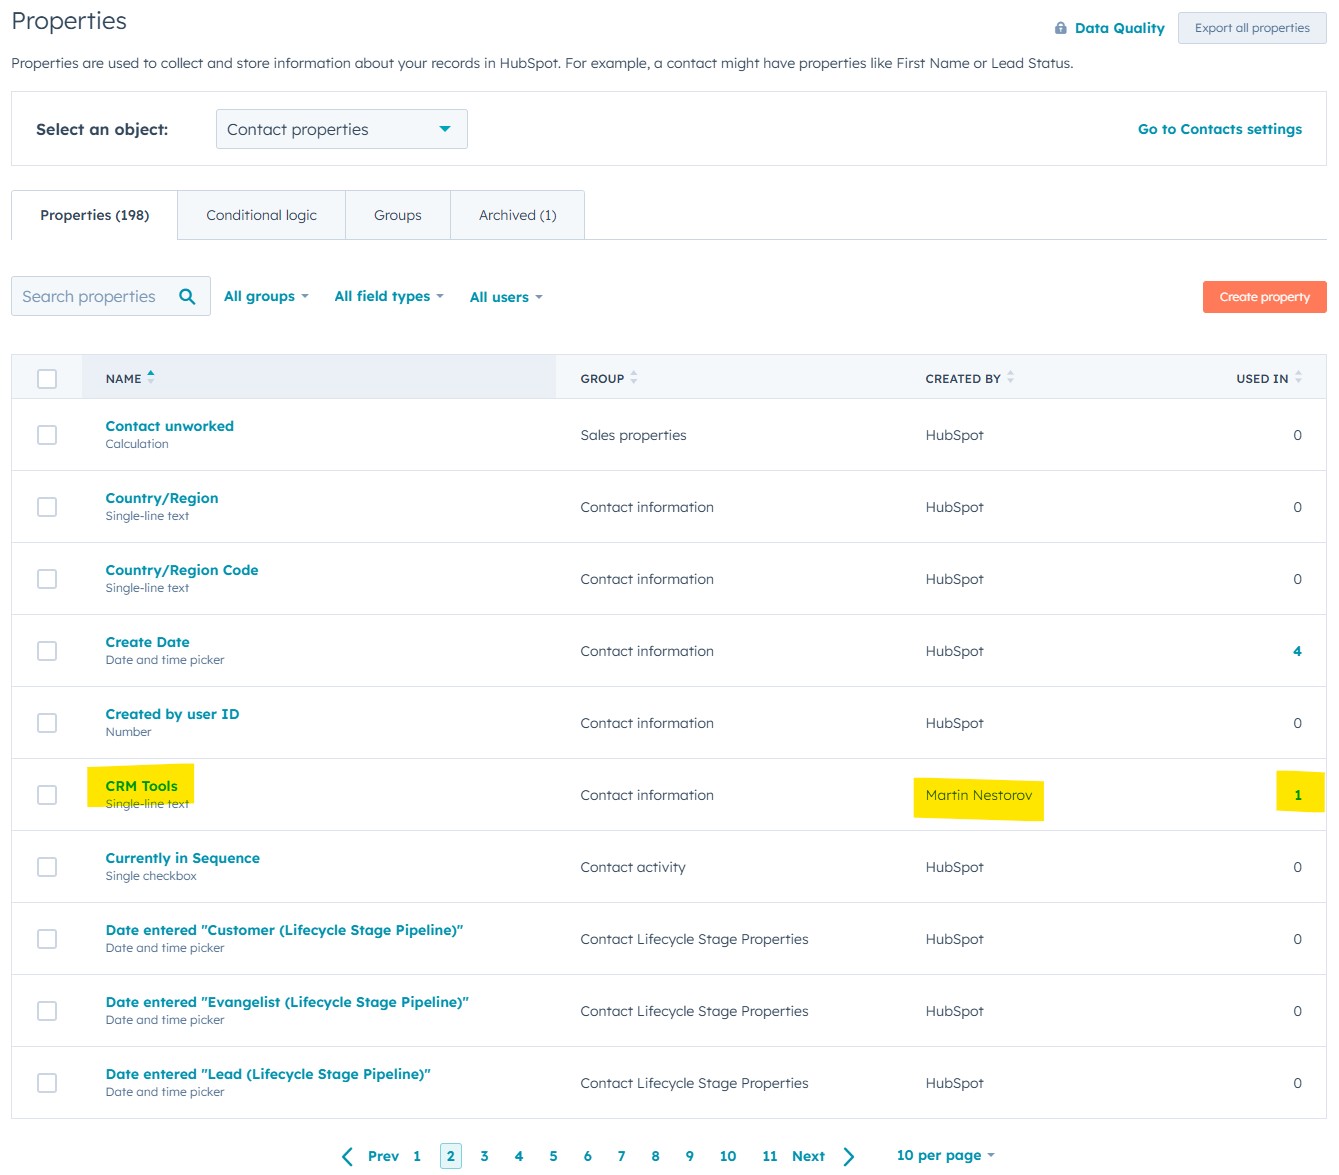Check the Contact unworked row checkbox
1339x1175 pixels.
click(47, 435)
